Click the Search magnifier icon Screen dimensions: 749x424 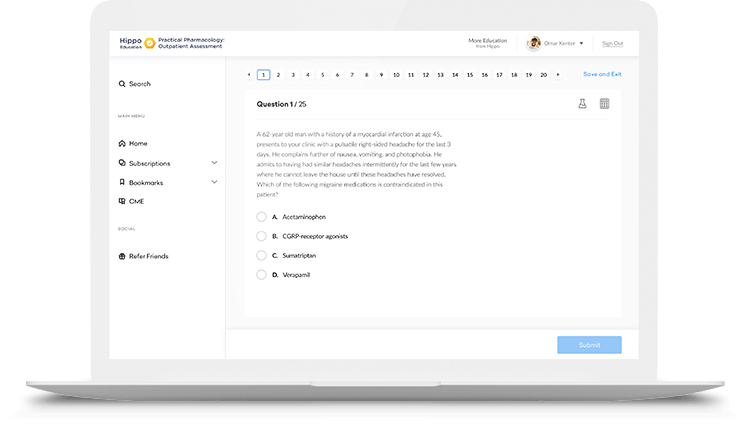pyautogui.click(x=122, y=84)
